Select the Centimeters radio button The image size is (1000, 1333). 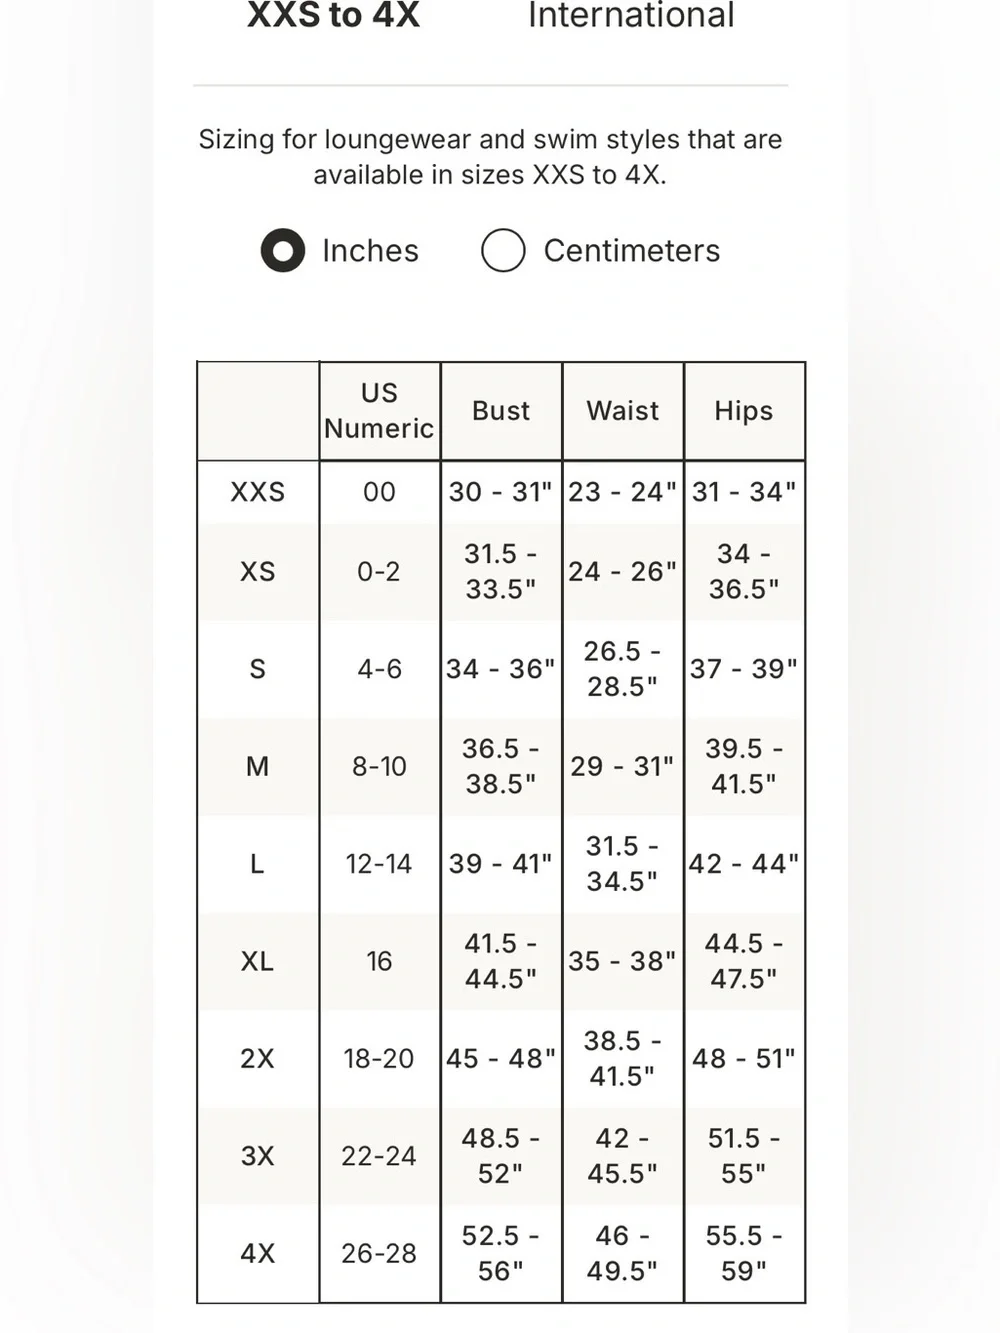click(503, 250)
